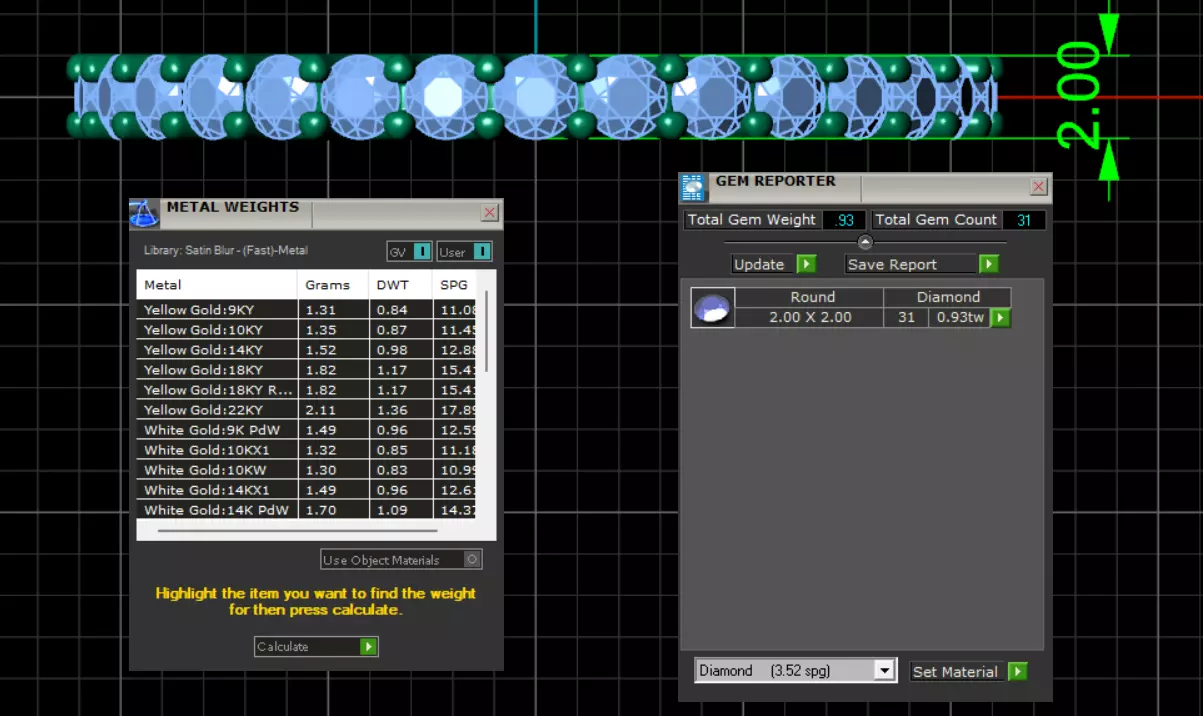Click the gem count cell showing 31
This screenshot has width=1203, height=716.
[906, 318]
